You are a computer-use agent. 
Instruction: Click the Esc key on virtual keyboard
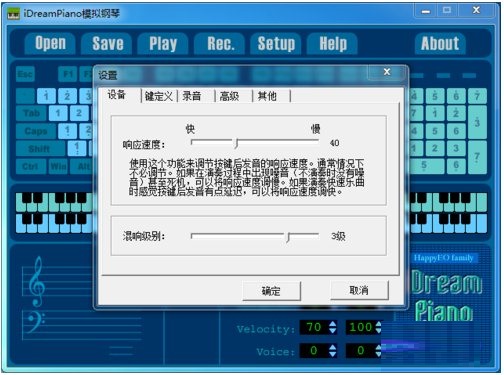click(x=25, y=74)
